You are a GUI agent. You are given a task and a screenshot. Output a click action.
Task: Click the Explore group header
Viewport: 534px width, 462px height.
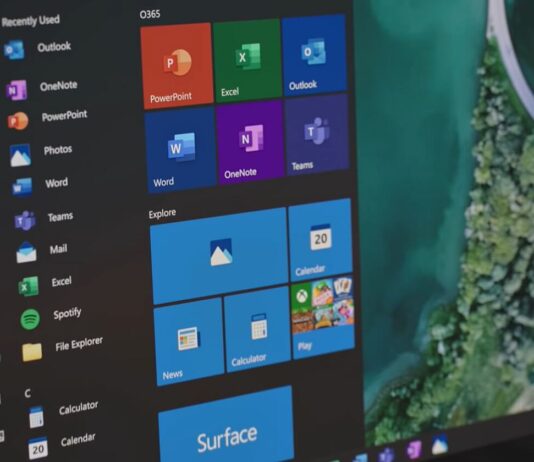[x=162, y=214]
